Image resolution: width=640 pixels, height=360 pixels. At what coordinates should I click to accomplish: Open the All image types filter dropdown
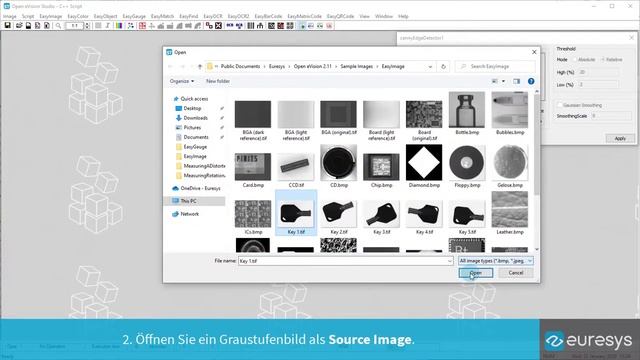(496, 261)
